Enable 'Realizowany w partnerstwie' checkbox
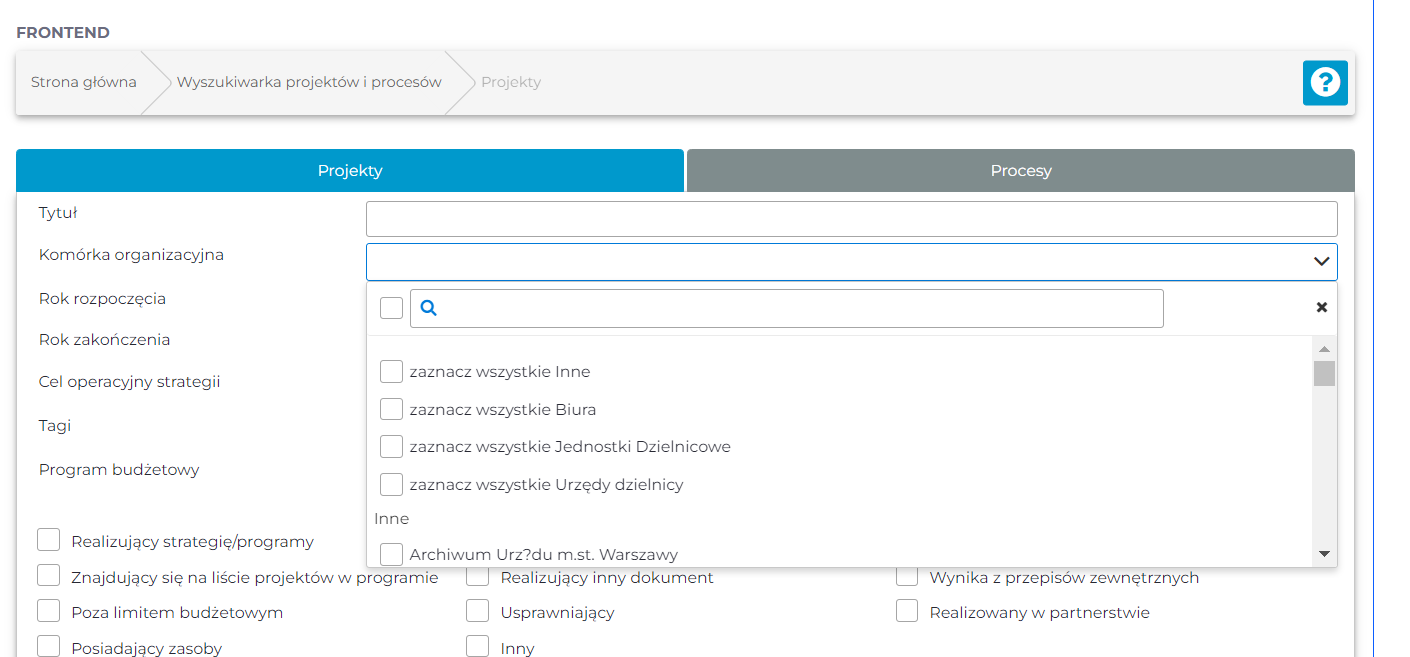This screenshot has height=657, width=1410. (x=907, y=611)
